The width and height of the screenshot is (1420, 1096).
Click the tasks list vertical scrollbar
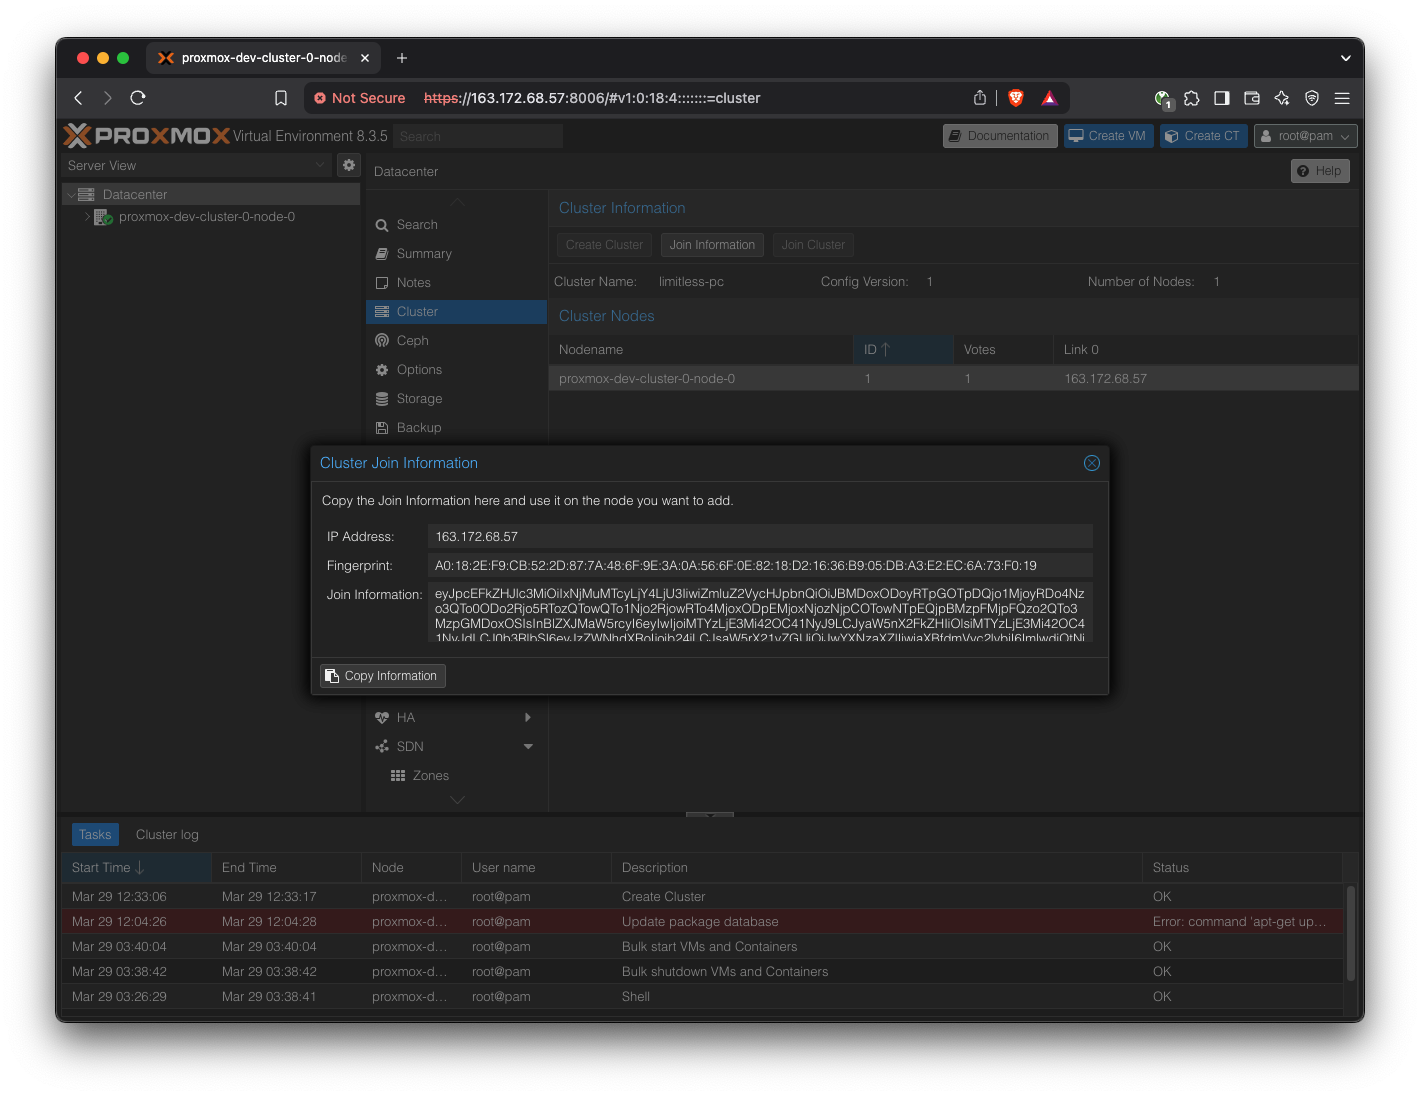[x=1351, y=932]
